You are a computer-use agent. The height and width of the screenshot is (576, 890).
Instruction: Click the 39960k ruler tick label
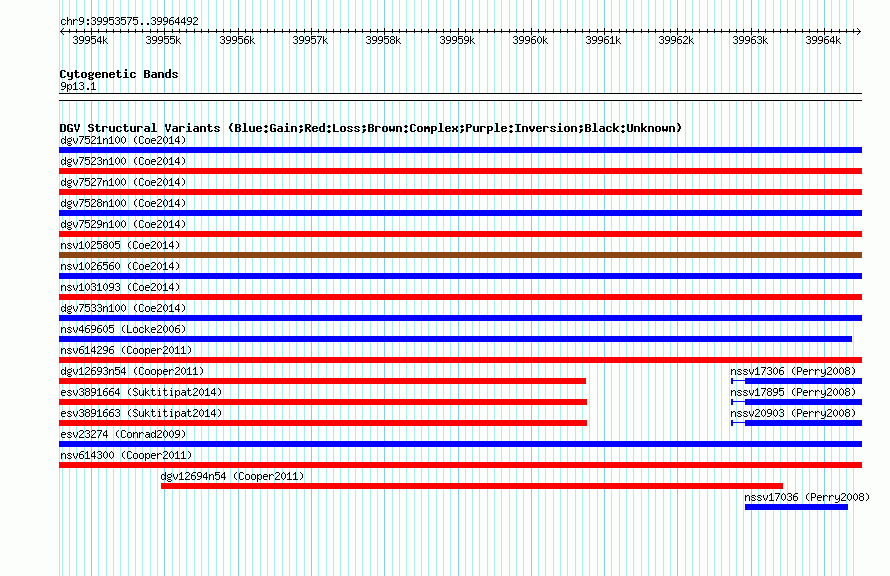(530, 40)
